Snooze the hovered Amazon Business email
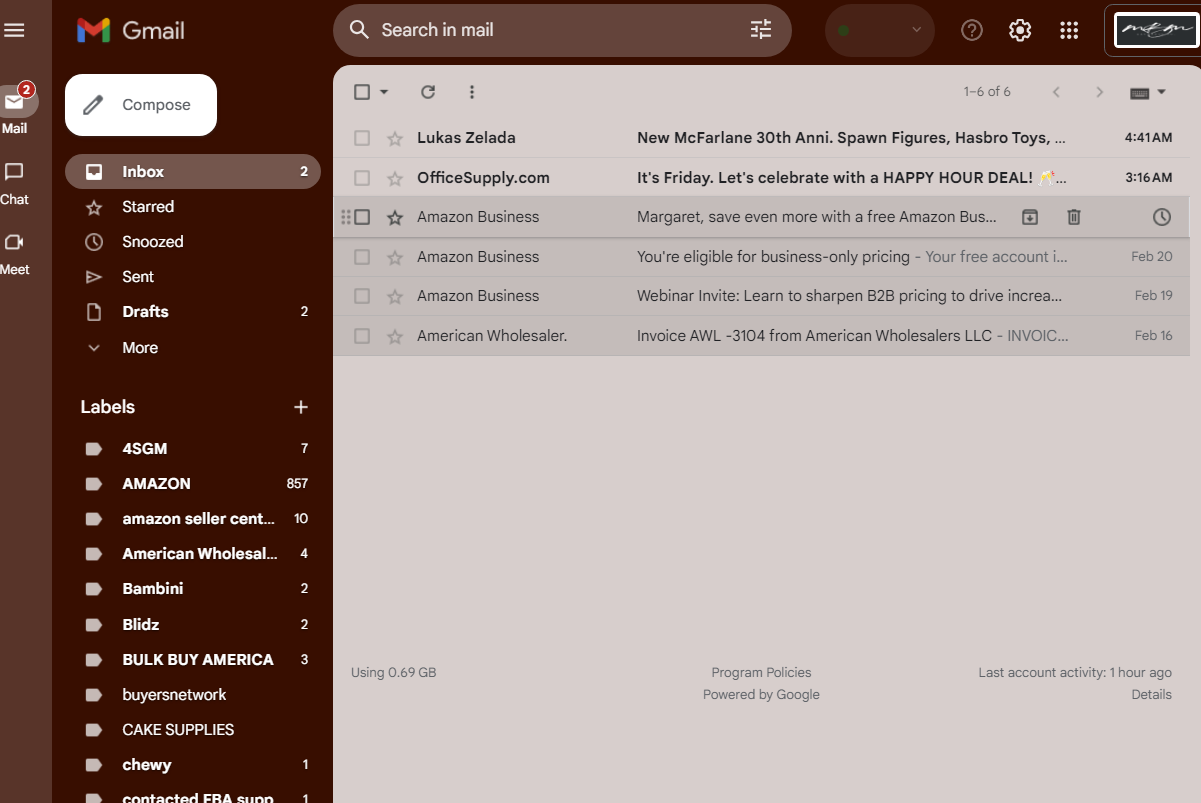Viewport: 1201px width, 803px height. pos(1161,217)
